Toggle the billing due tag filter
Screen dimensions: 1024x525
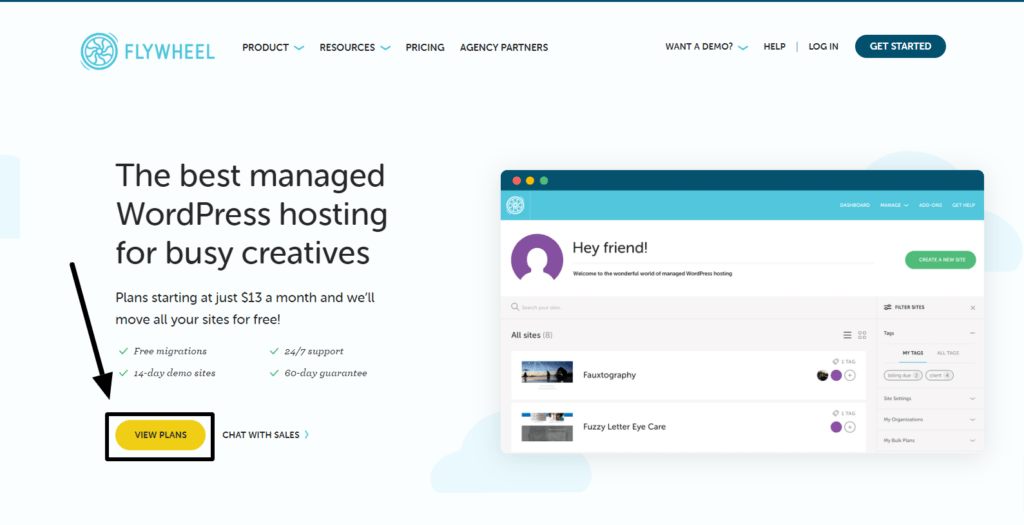(903, 375)
